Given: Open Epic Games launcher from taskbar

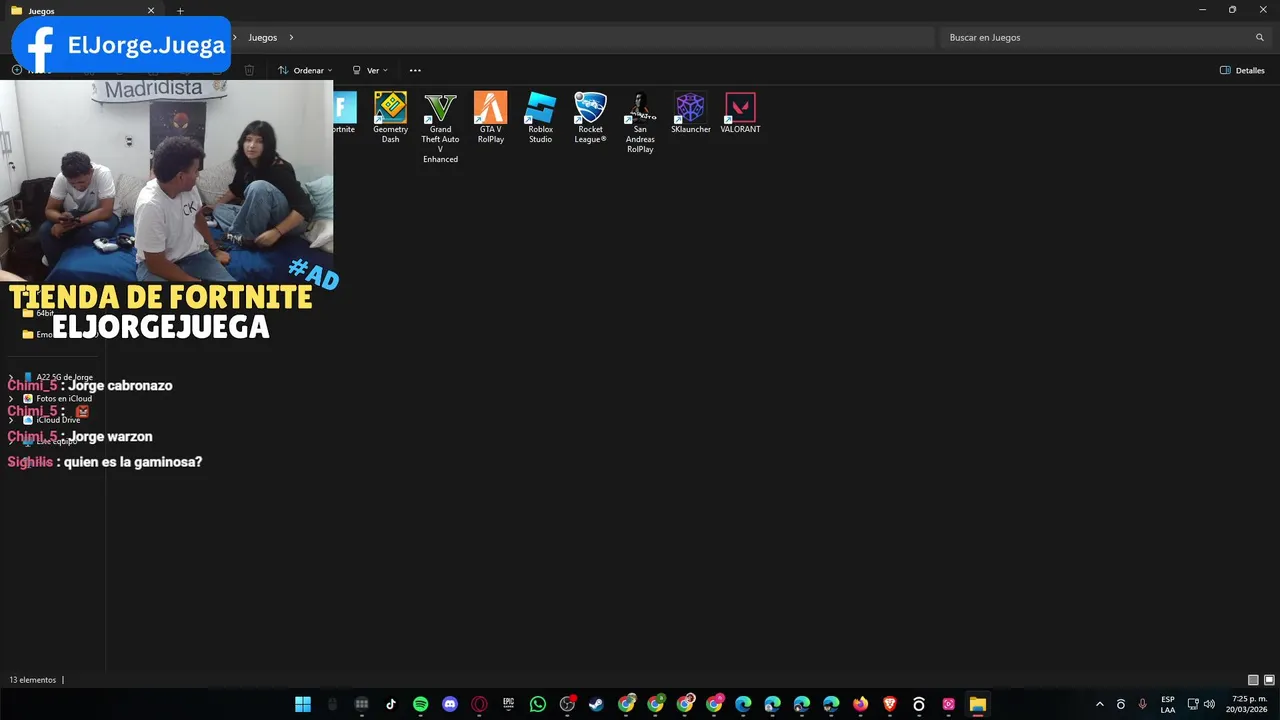Looking at the screenshot, I should [508, 704].
